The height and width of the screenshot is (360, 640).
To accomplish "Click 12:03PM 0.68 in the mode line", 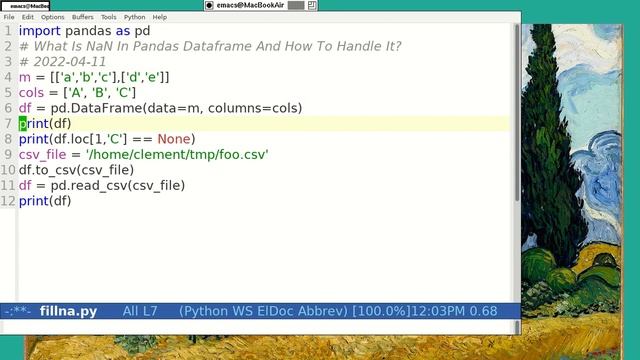I will 454,311.
